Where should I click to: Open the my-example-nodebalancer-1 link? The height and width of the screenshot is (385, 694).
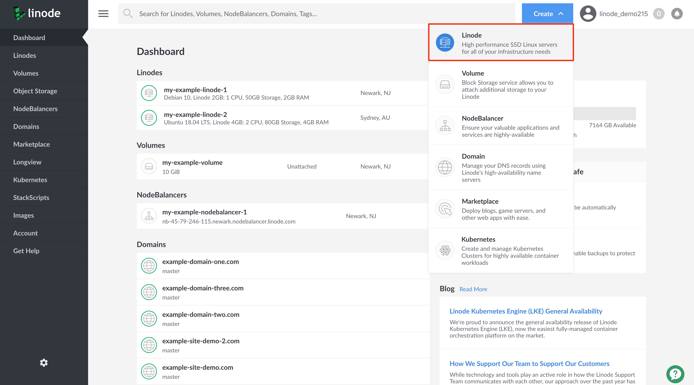pyautogui.click(x=204, y=212)
